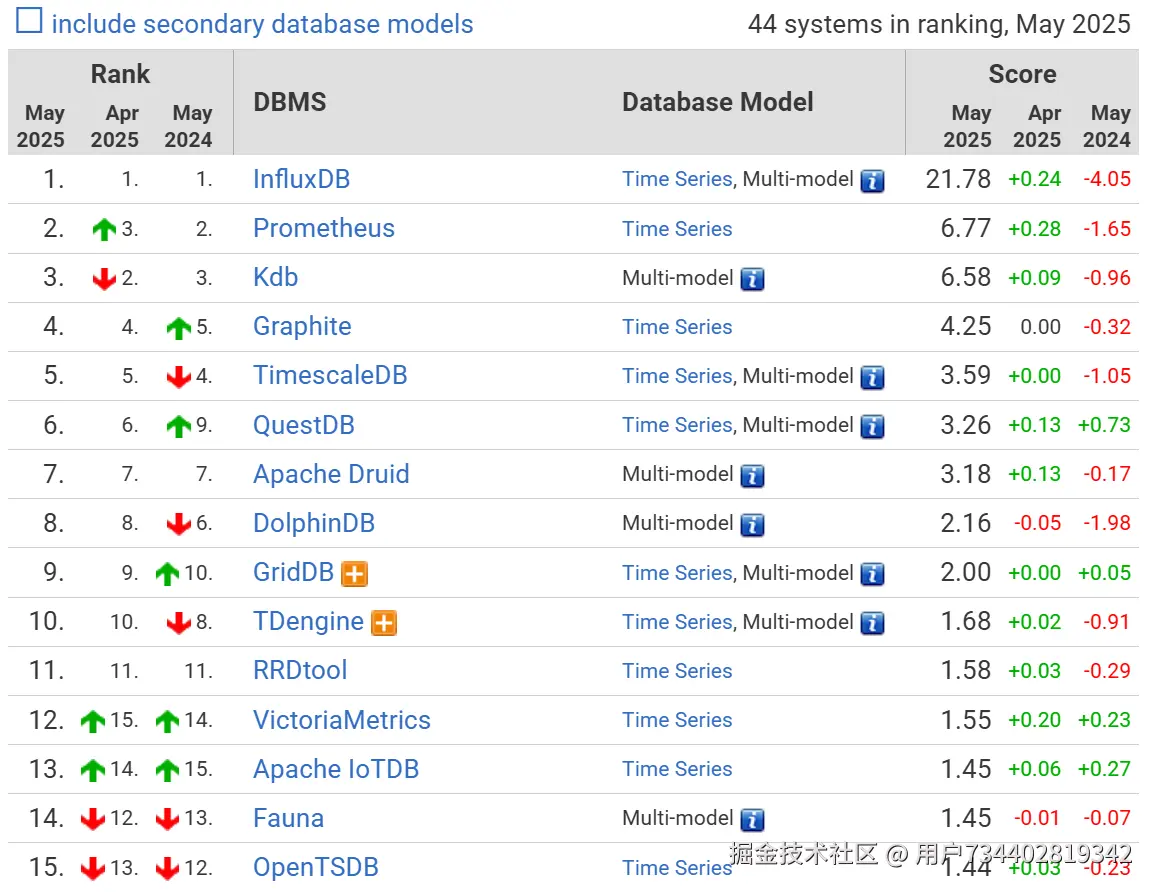Visit the DolphinDB page
1157x892 pixels.
click(314, 523)
